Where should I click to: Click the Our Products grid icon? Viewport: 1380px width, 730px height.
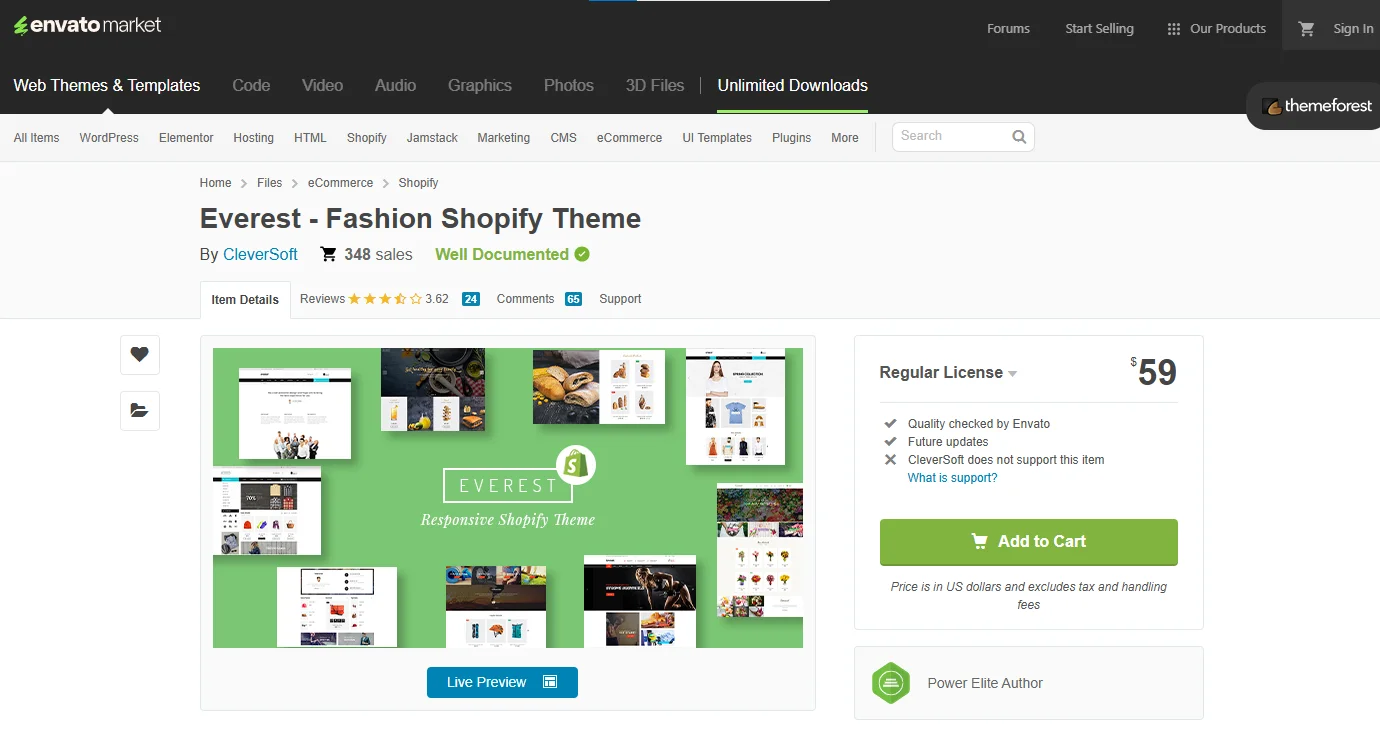pyautogui.click(x=1174, y=29)
